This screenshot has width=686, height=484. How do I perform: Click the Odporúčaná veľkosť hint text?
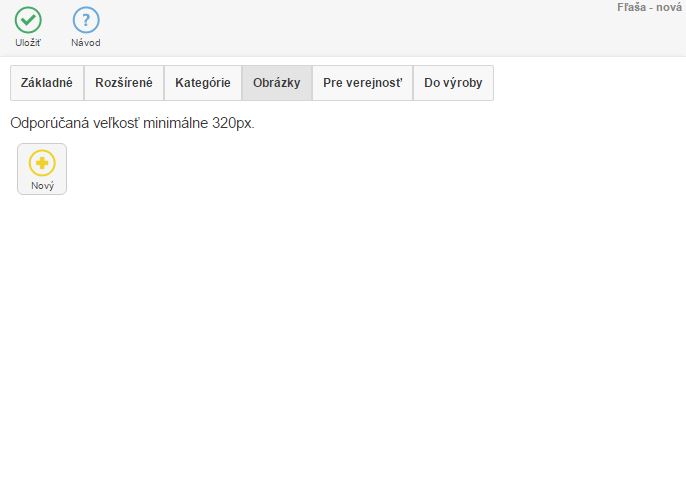[x=132, y=124]
